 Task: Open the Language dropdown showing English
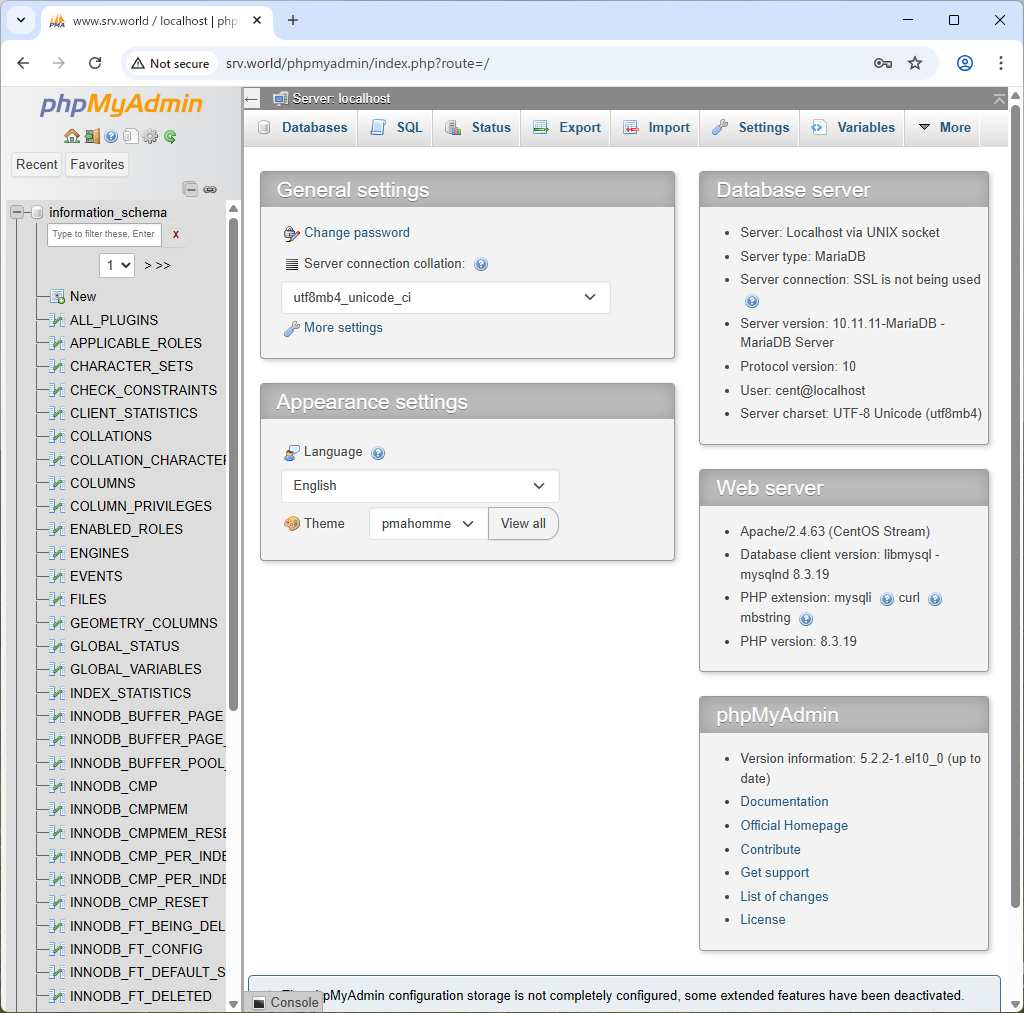(x=420, y=486)
